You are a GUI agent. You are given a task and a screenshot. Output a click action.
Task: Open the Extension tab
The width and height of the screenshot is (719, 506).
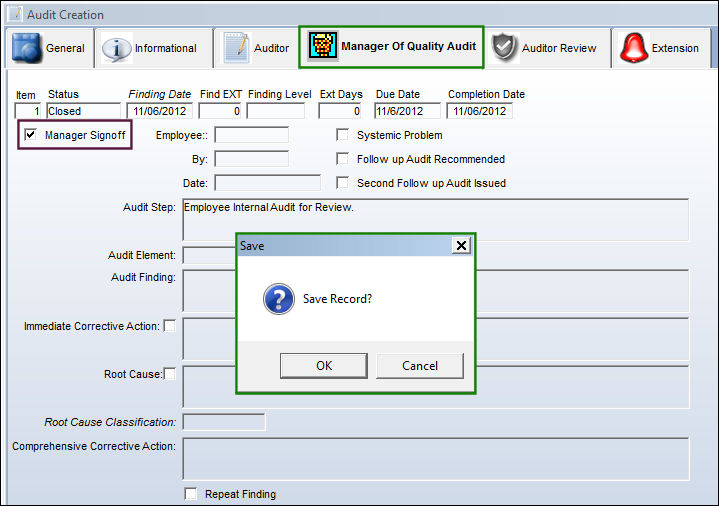tap(661, 48)
